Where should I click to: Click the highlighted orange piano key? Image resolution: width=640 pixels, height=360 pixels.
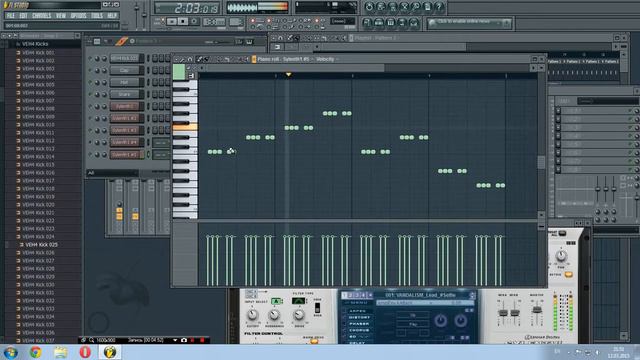coord(185,127)
